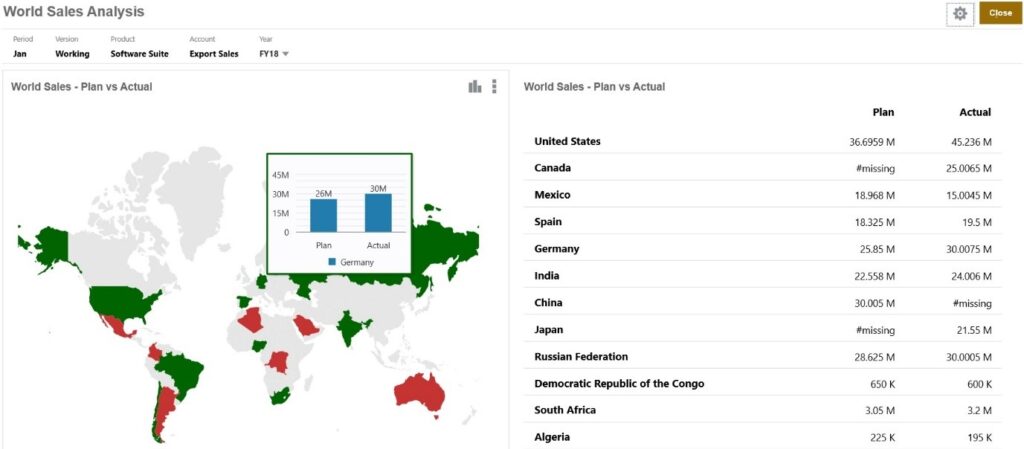
Task: Open the dashboard settings gear icon
Action: (x=959, y=14)
